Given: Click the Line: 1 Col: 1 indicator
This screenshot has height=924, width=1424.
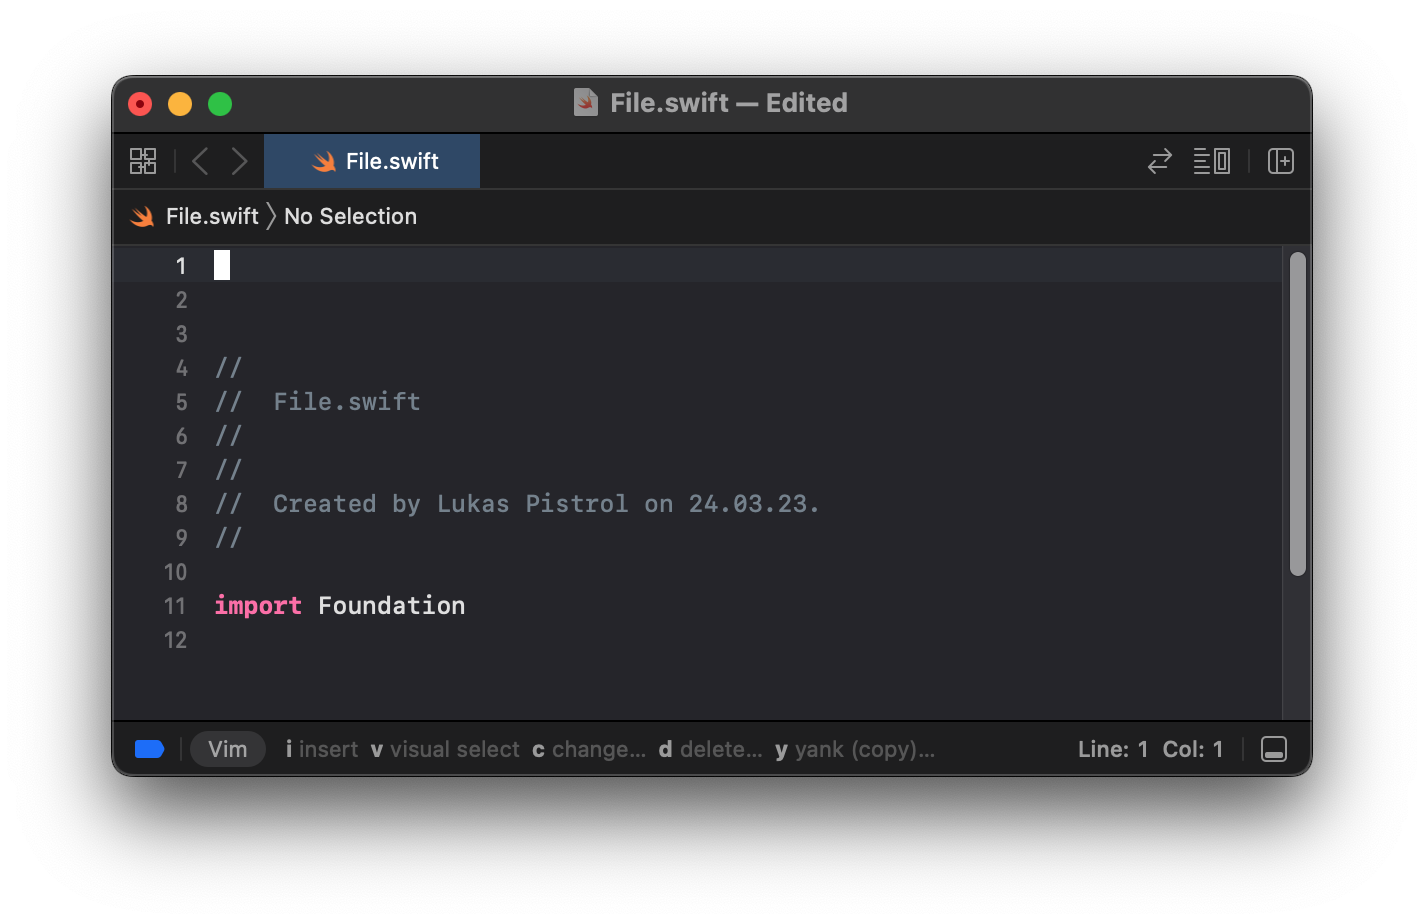Looking at the screenshot, I should click(x=1150, y=749).
